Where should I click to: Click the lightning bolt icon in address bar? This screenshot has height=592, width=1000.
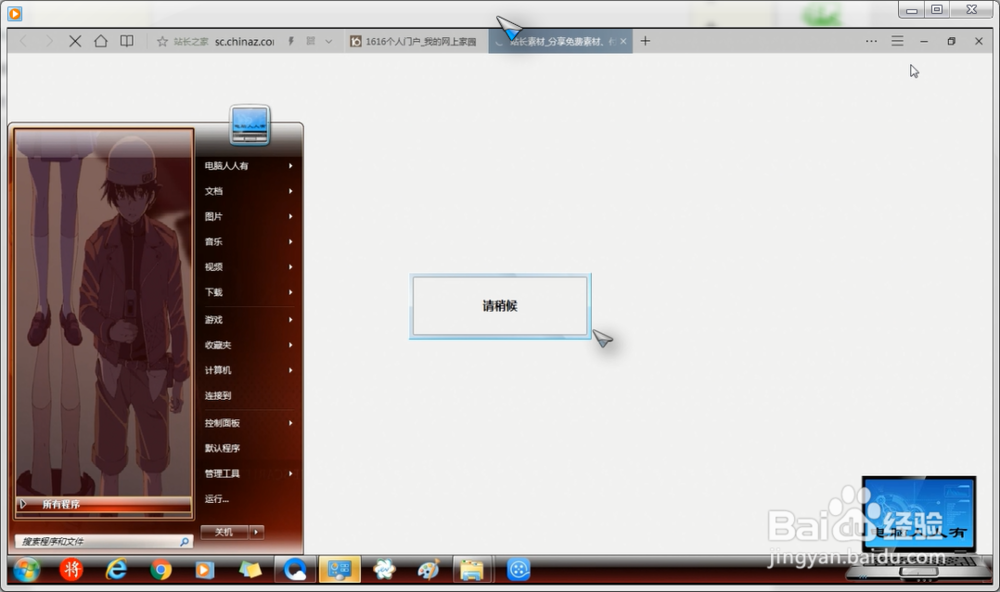click(x=291, y=41)
